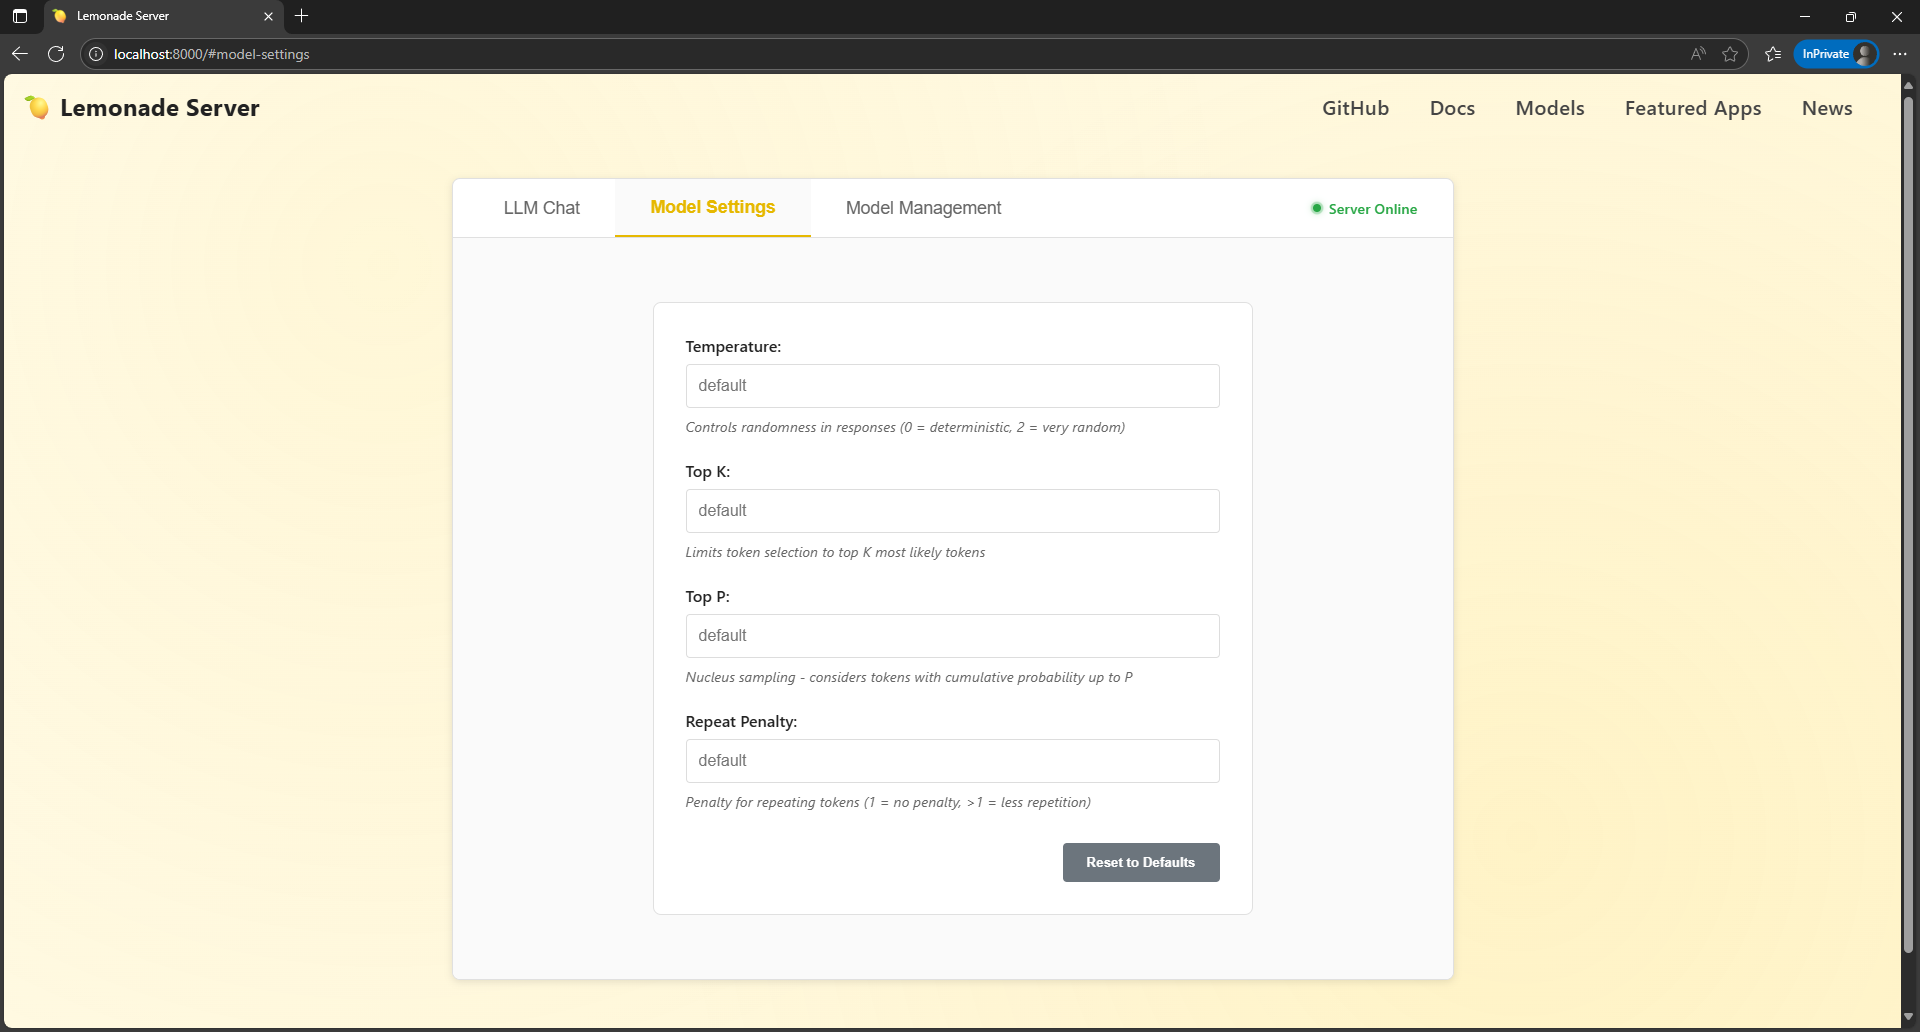Focus the Temperature input field
The image size is (1920, 1032).
[952, 386]
